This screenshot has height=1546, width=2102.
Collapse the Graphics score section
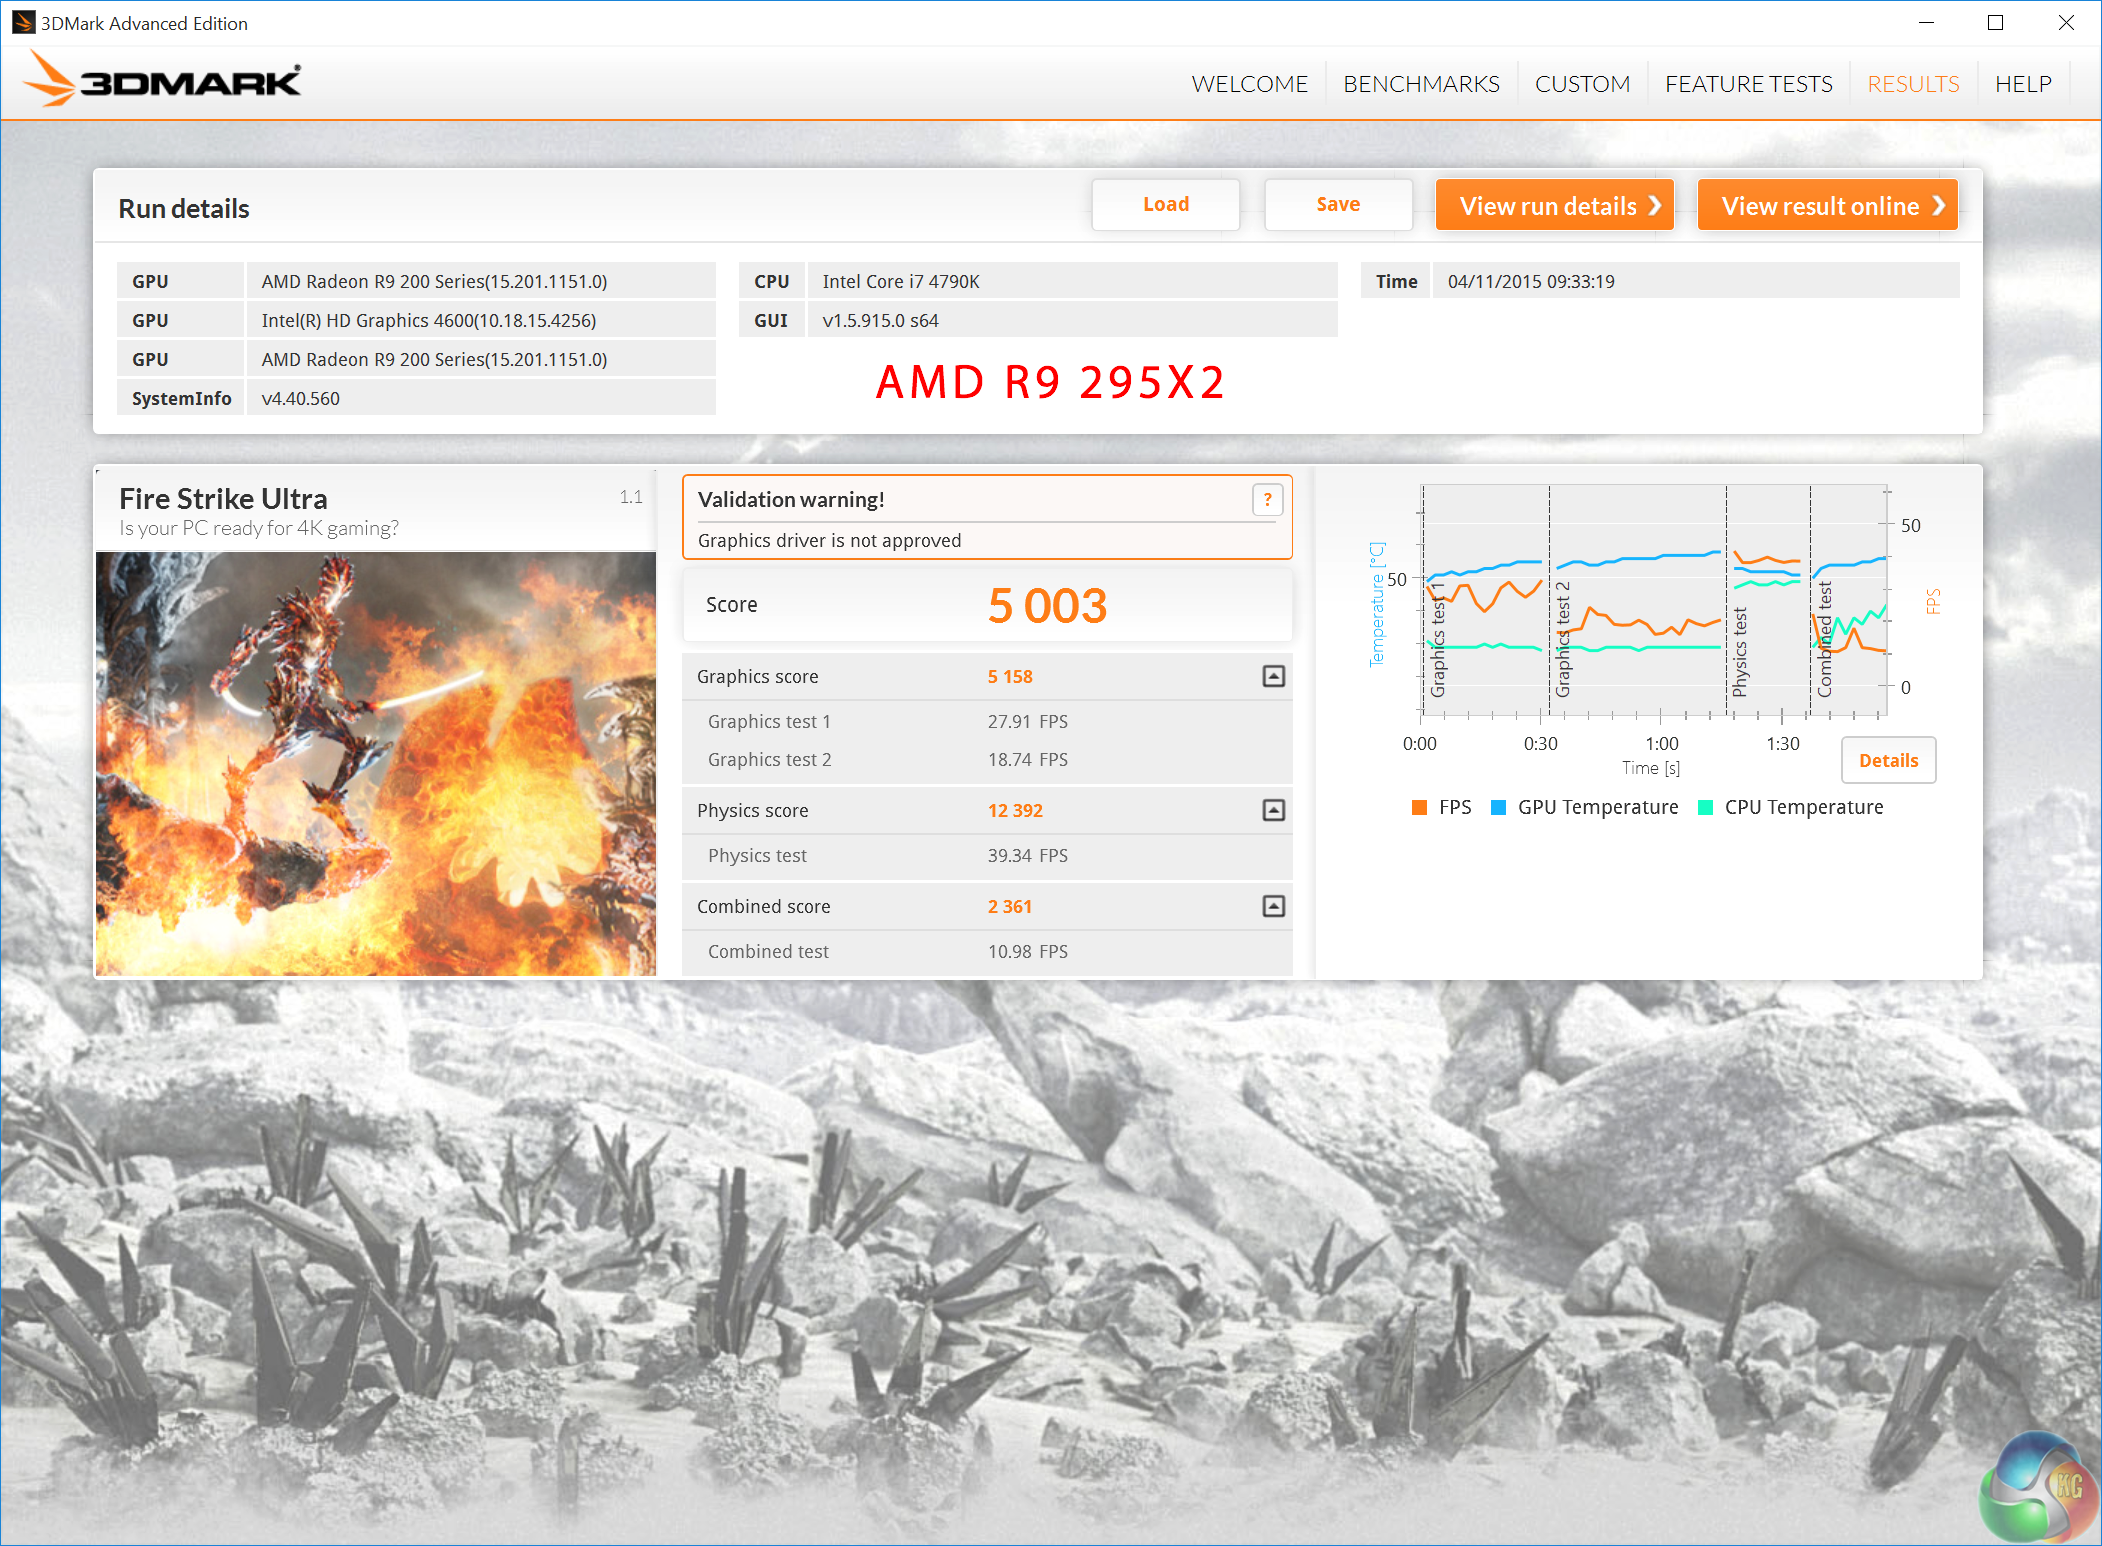[x=1273, y=677]
